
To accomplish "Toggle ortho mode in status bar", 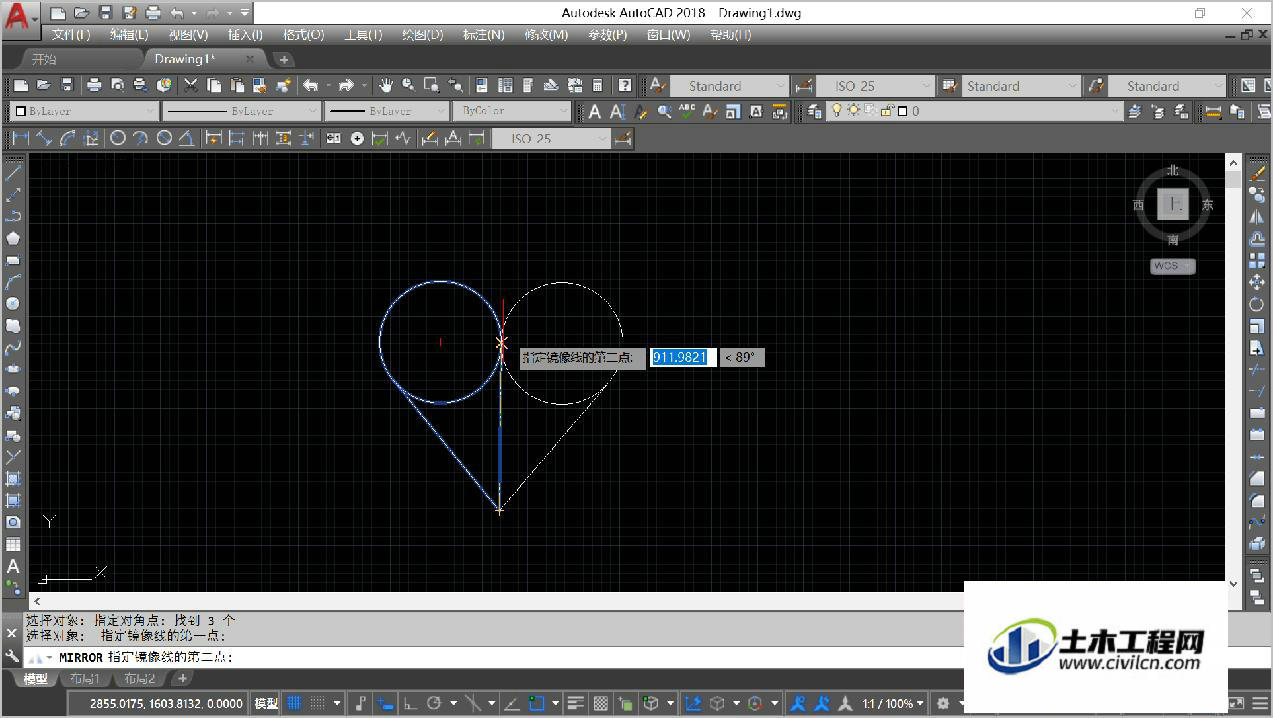I will click(410, 703).
